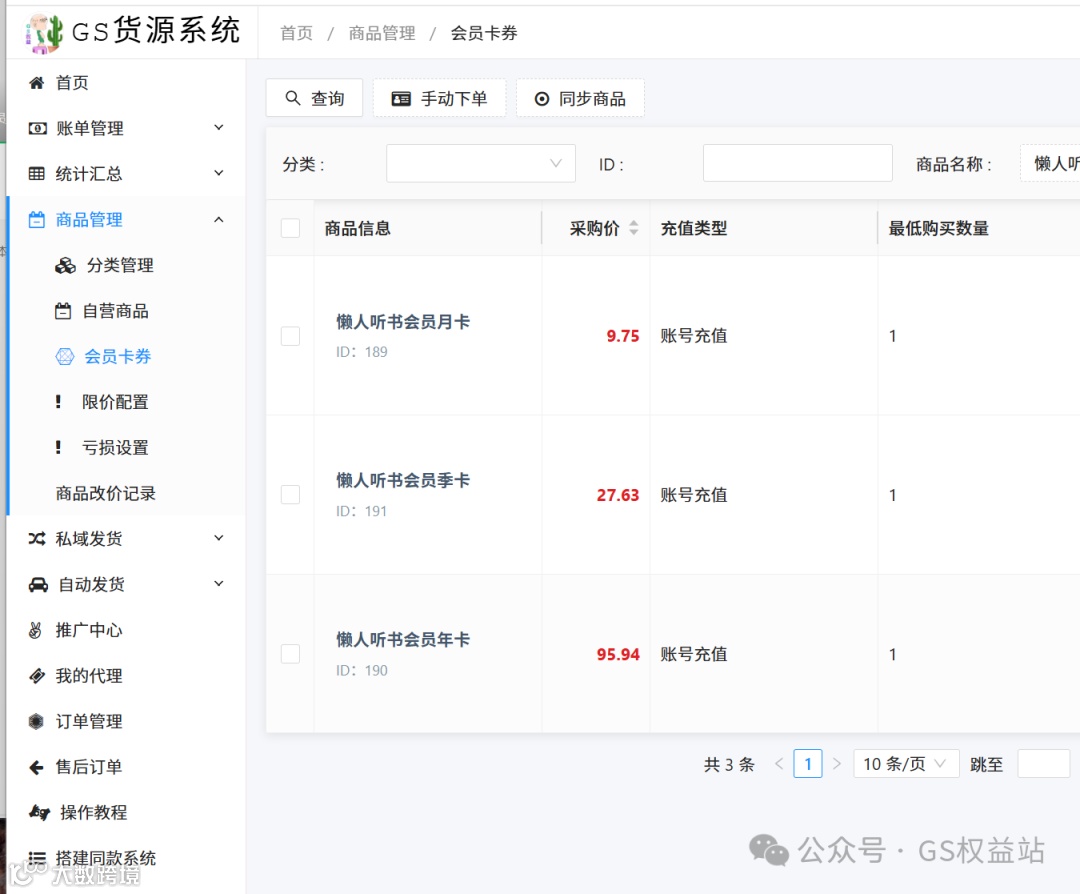The image size is (1080, 894).
Task: Click the home icon beside 首页
Action: tap(37, 83)
